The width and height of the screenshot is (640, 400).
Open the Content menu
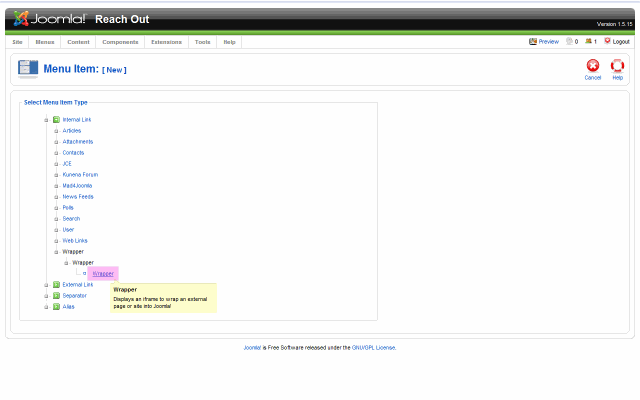[x=78, y=42]
